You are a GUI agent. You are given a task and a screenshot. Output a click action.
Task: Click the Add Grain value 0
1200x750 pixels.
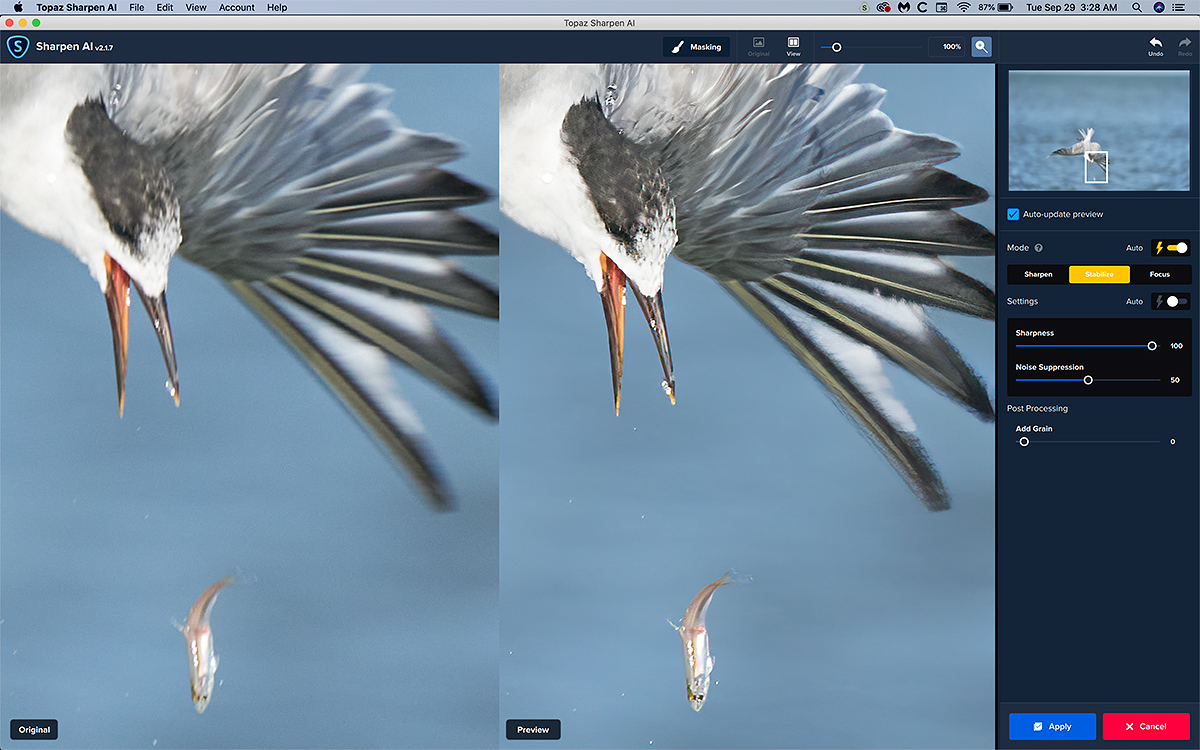pyautogui.click(x=1173, y=441)
